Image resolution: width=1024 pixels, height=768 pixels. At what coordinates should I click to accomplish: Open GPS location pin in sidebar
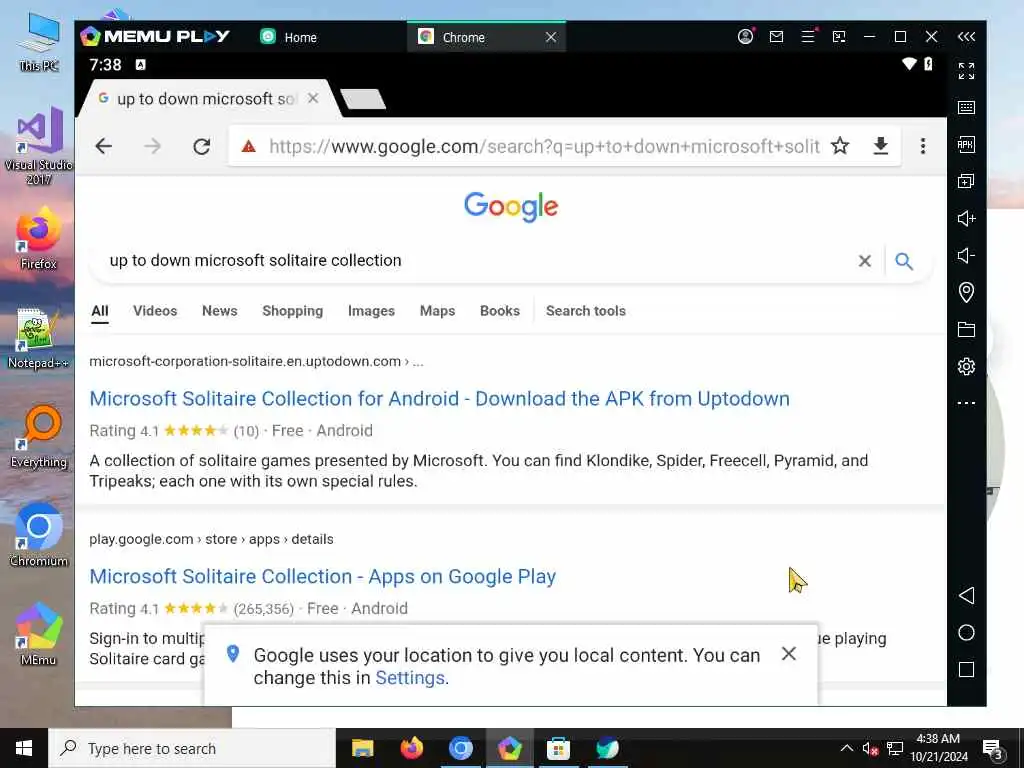(967, 292)
